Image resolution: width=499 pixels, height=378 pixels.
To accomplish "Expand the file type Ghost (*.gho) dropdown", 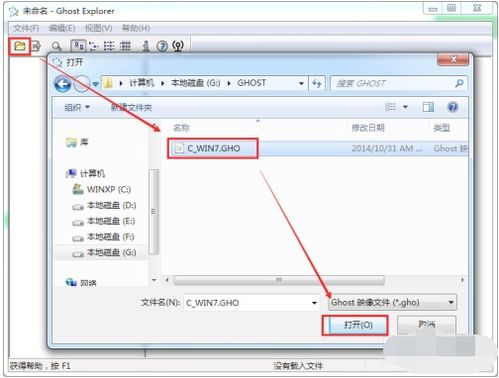I will 392,303.
